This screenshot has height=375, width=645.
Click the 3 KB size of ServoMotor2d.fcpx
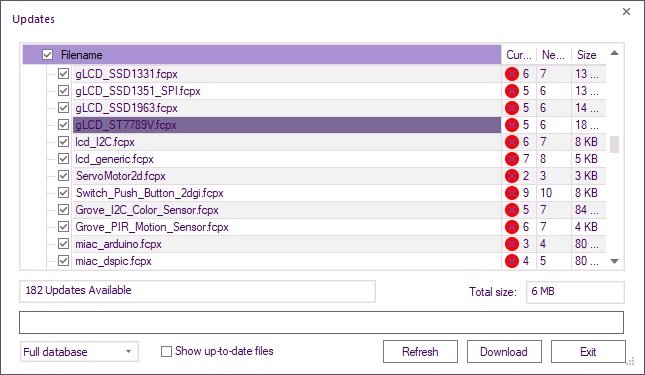pyautogui.click(x=586, y=176)
